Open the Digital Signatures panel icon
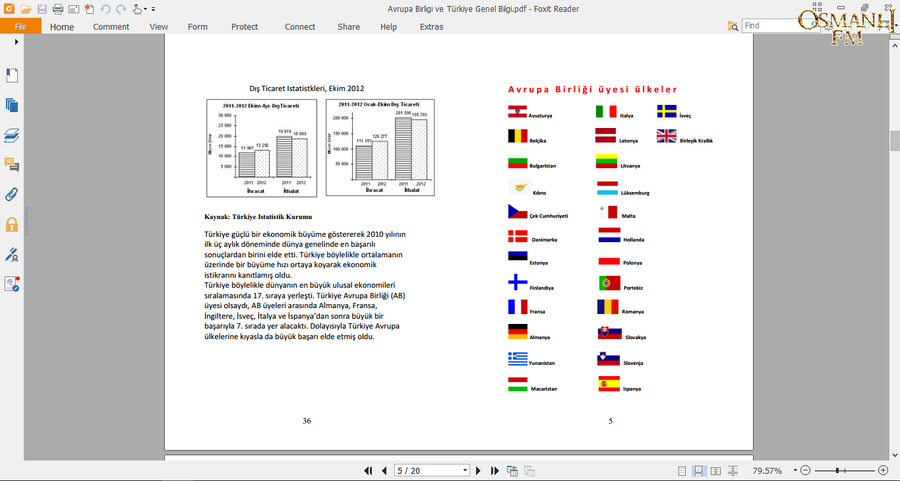900x481 pixels. 11,254
